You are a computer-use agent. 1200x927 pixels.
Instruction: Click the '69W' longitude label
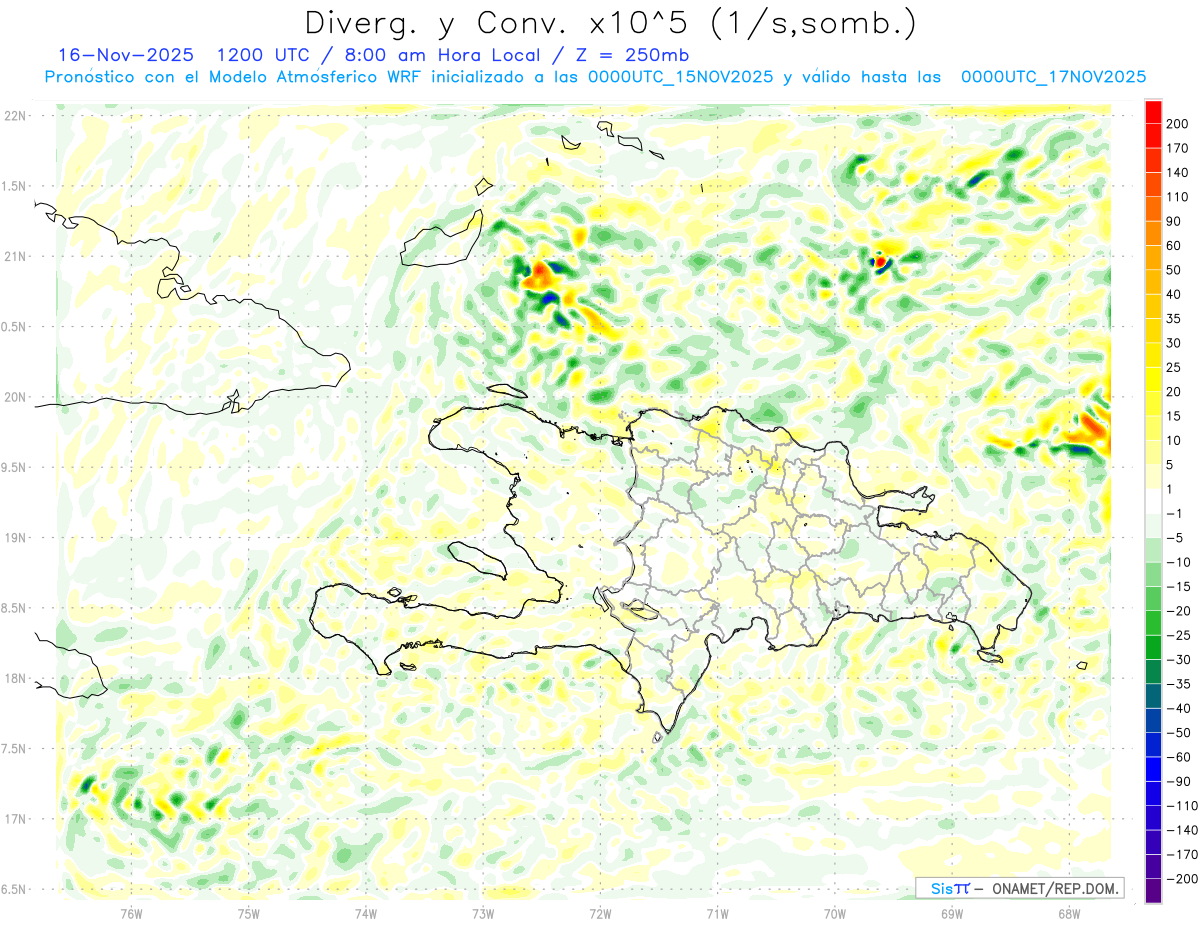952,912
